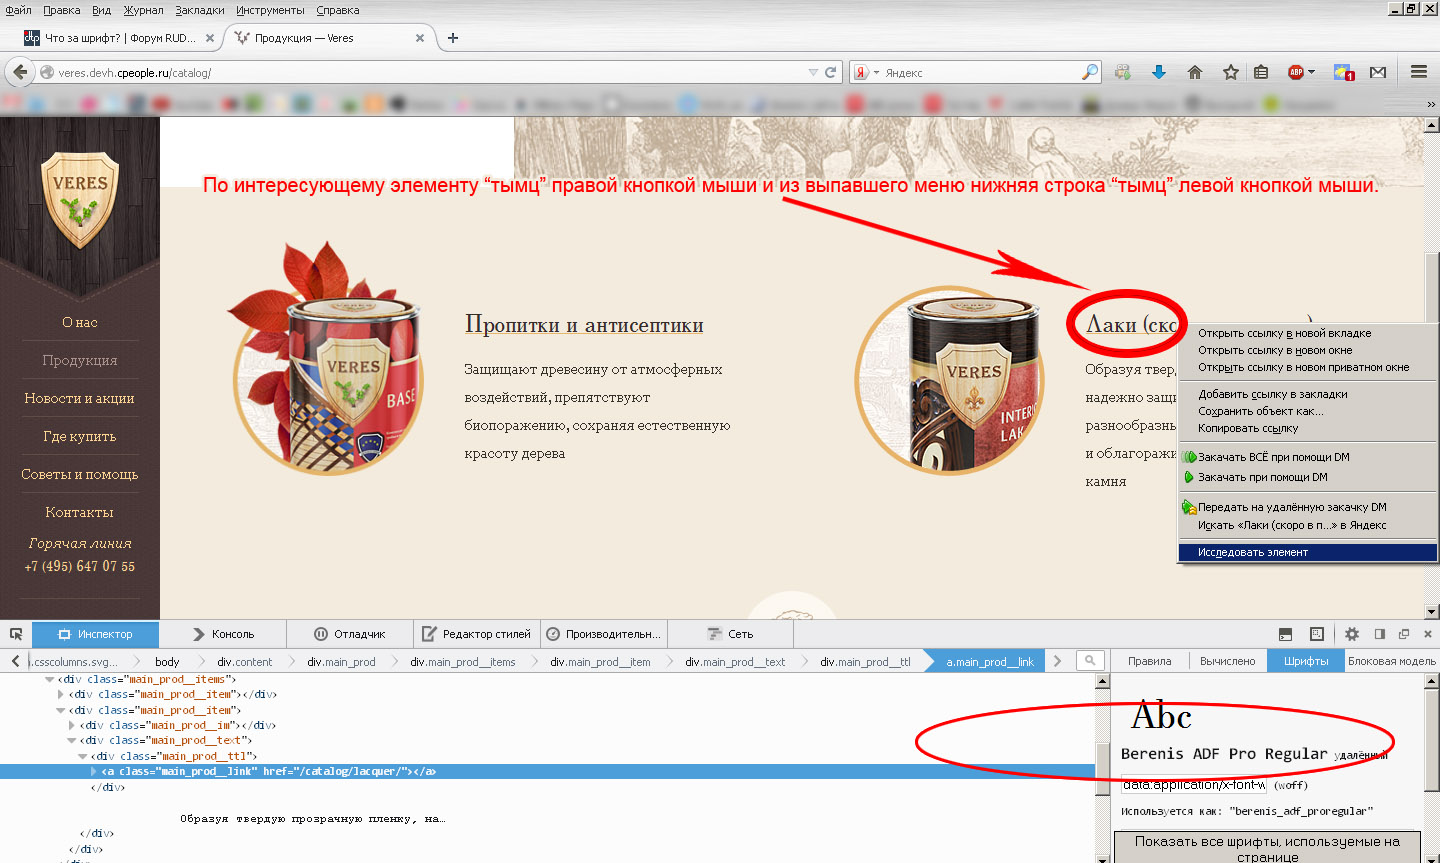Click the magnifier in the Yandex search box
Screen dimensions: 1440x863
1089,72
